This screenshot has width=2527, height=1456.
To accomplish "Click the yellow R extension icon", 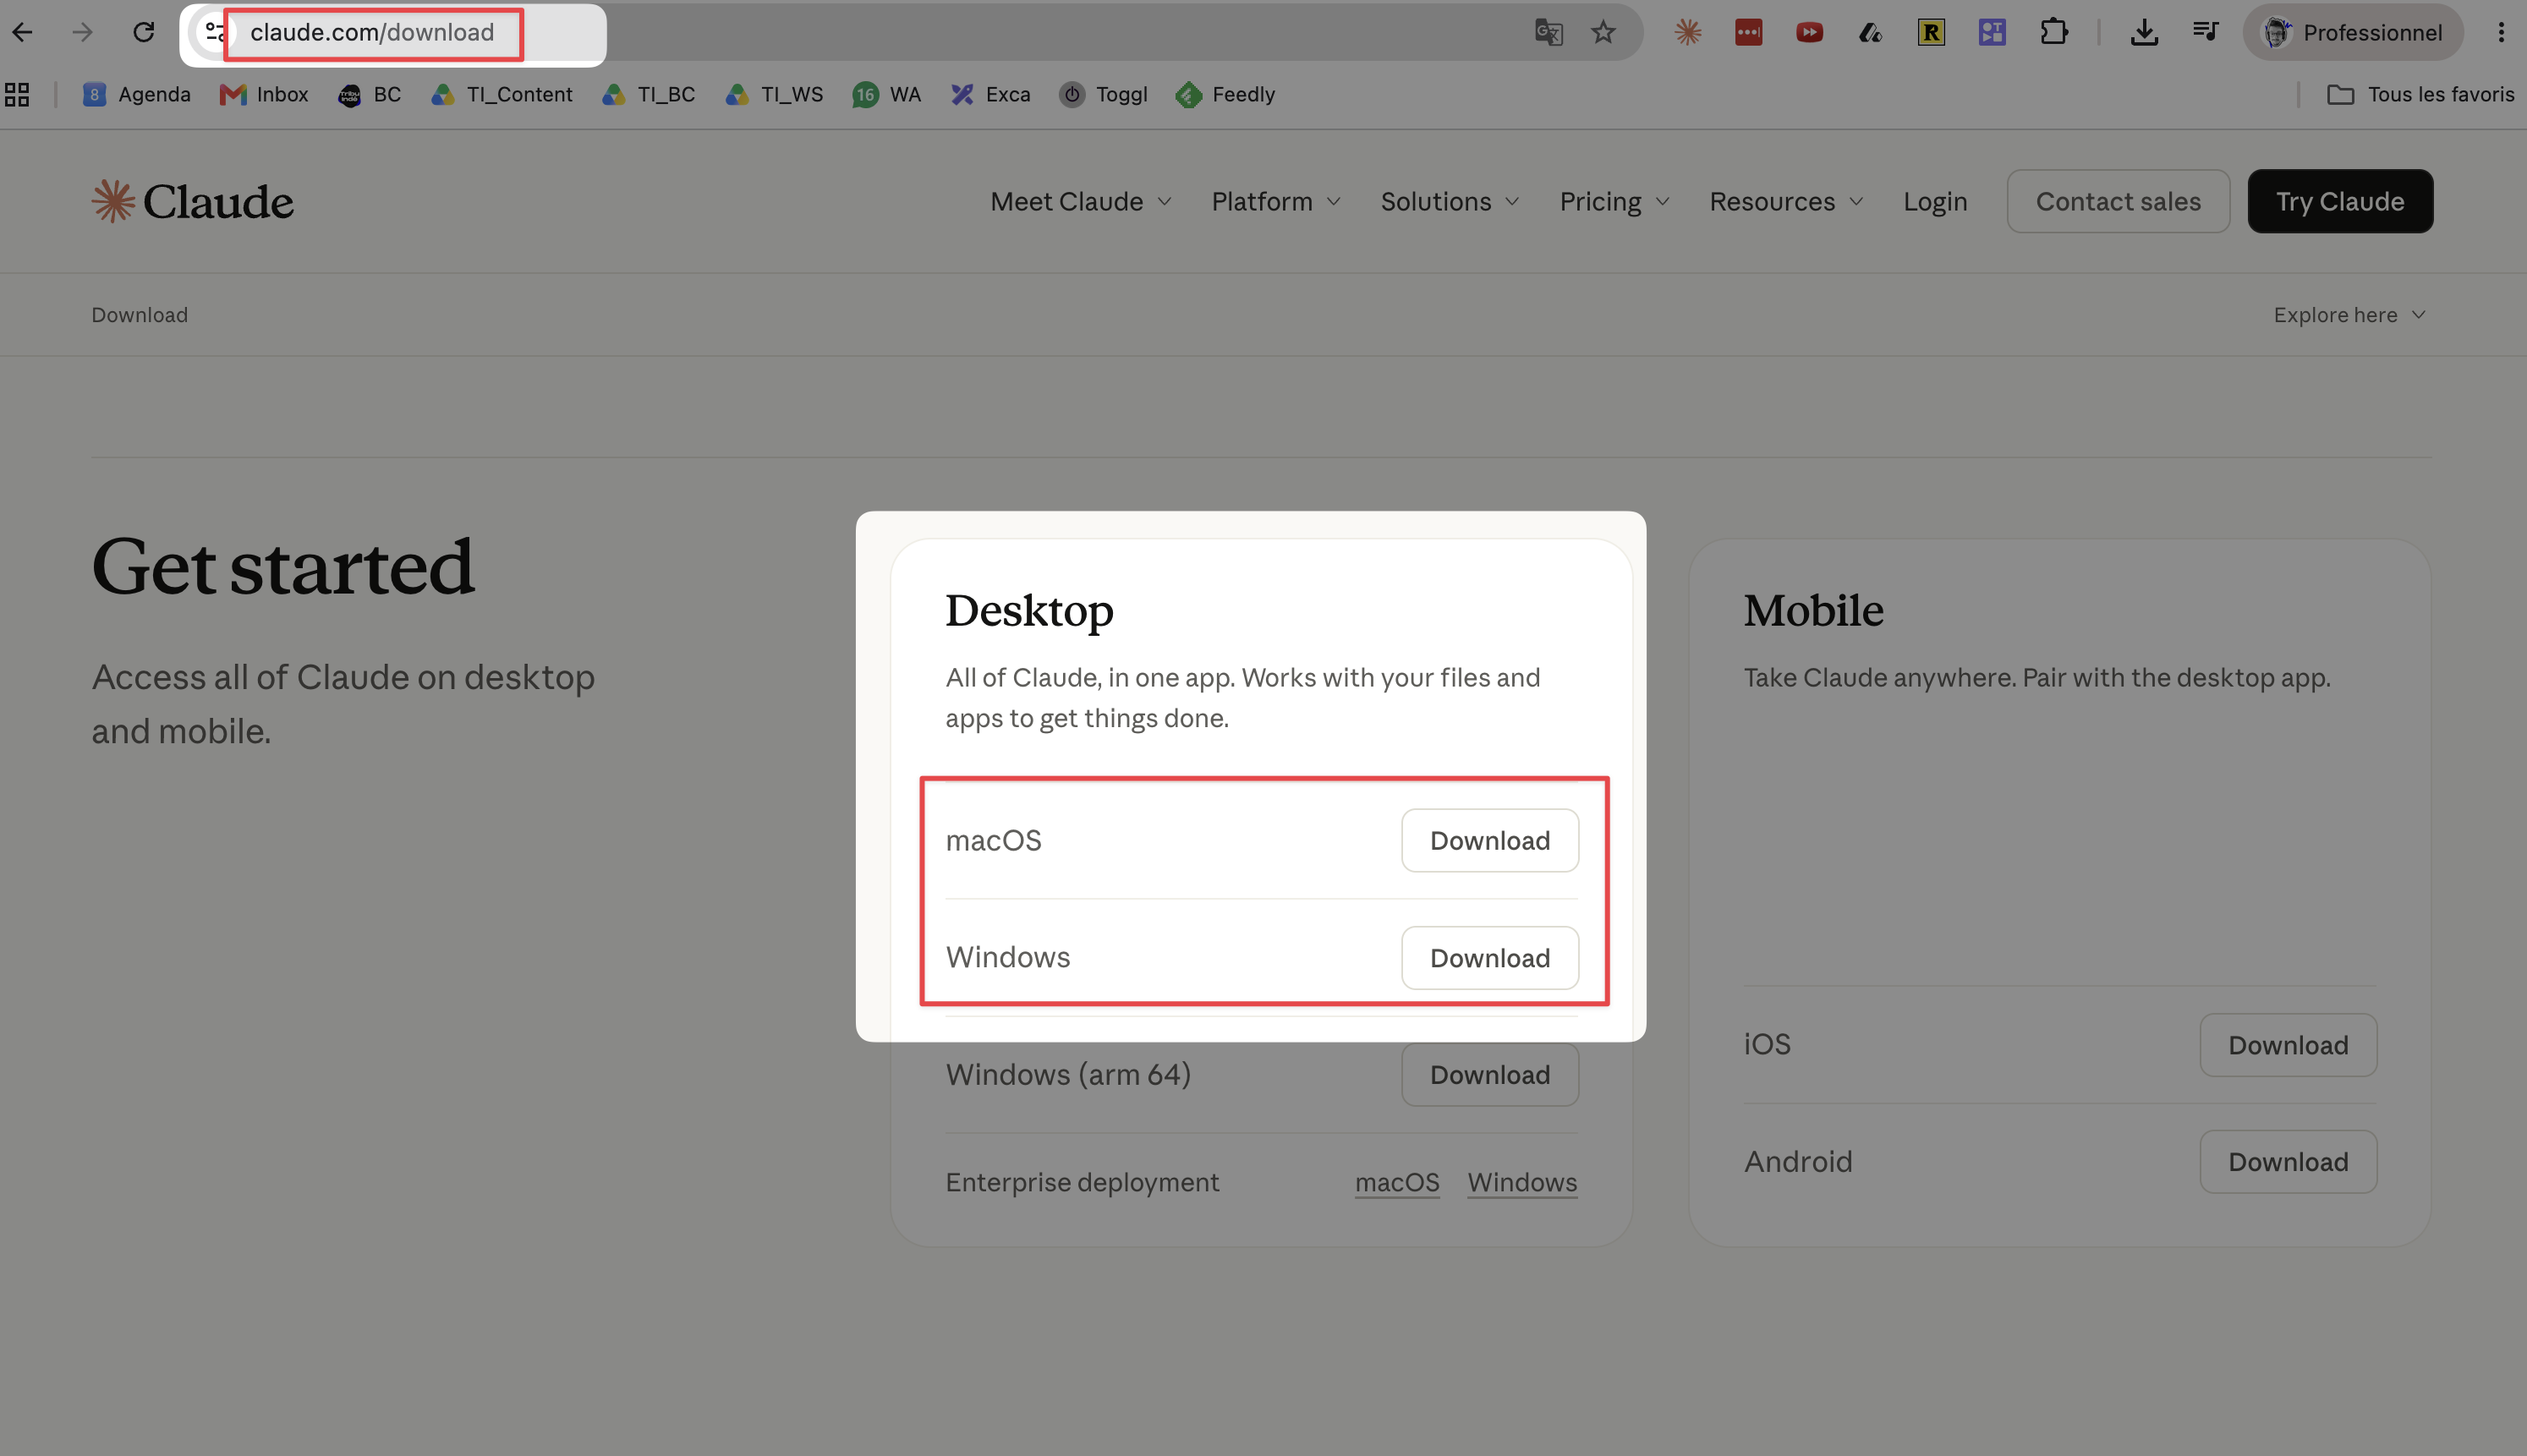I will pyautogui.click(x=1931, y=32).
